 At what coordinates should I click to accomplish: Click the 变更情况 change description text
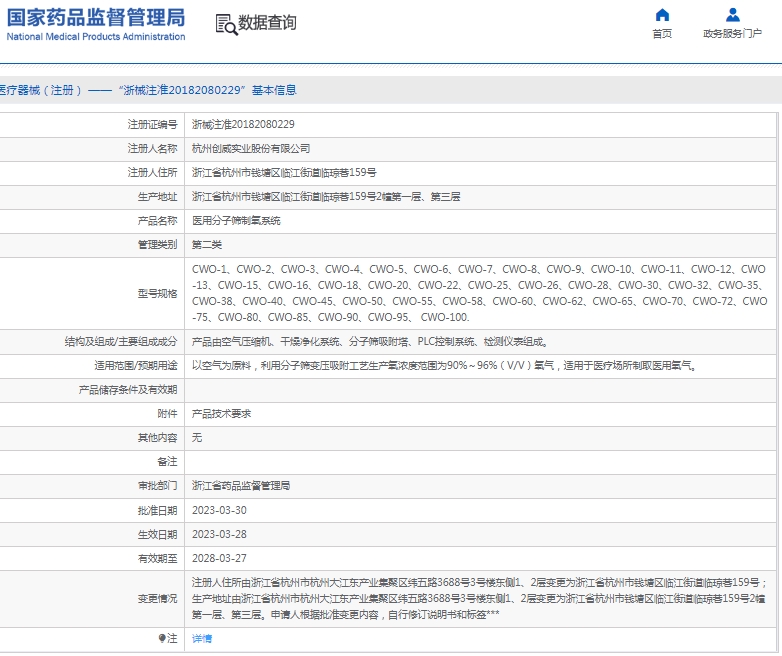pos(480,598)
